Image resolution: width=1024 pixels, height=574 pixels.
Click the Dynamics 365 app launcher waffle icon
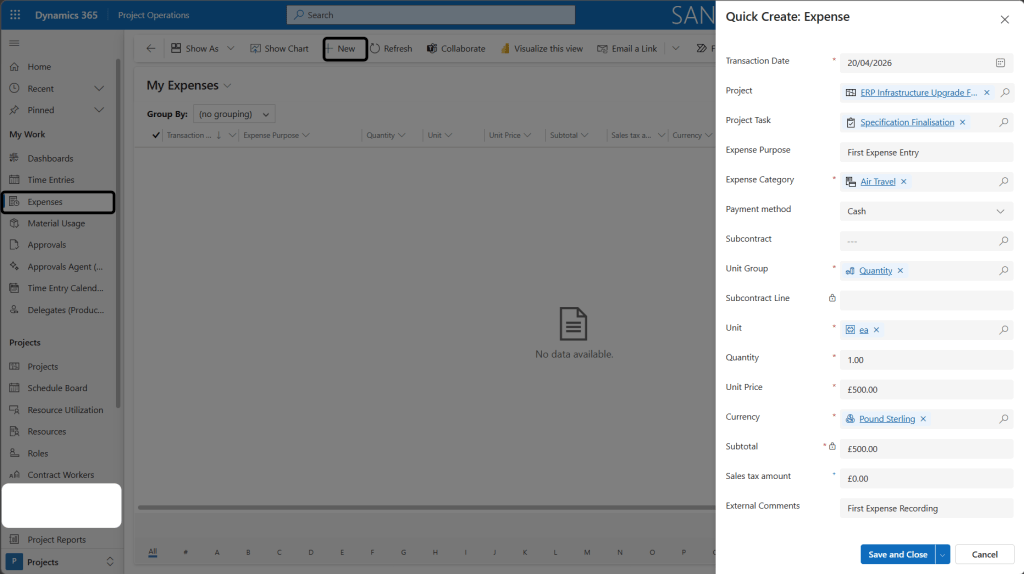pos(15,15)
